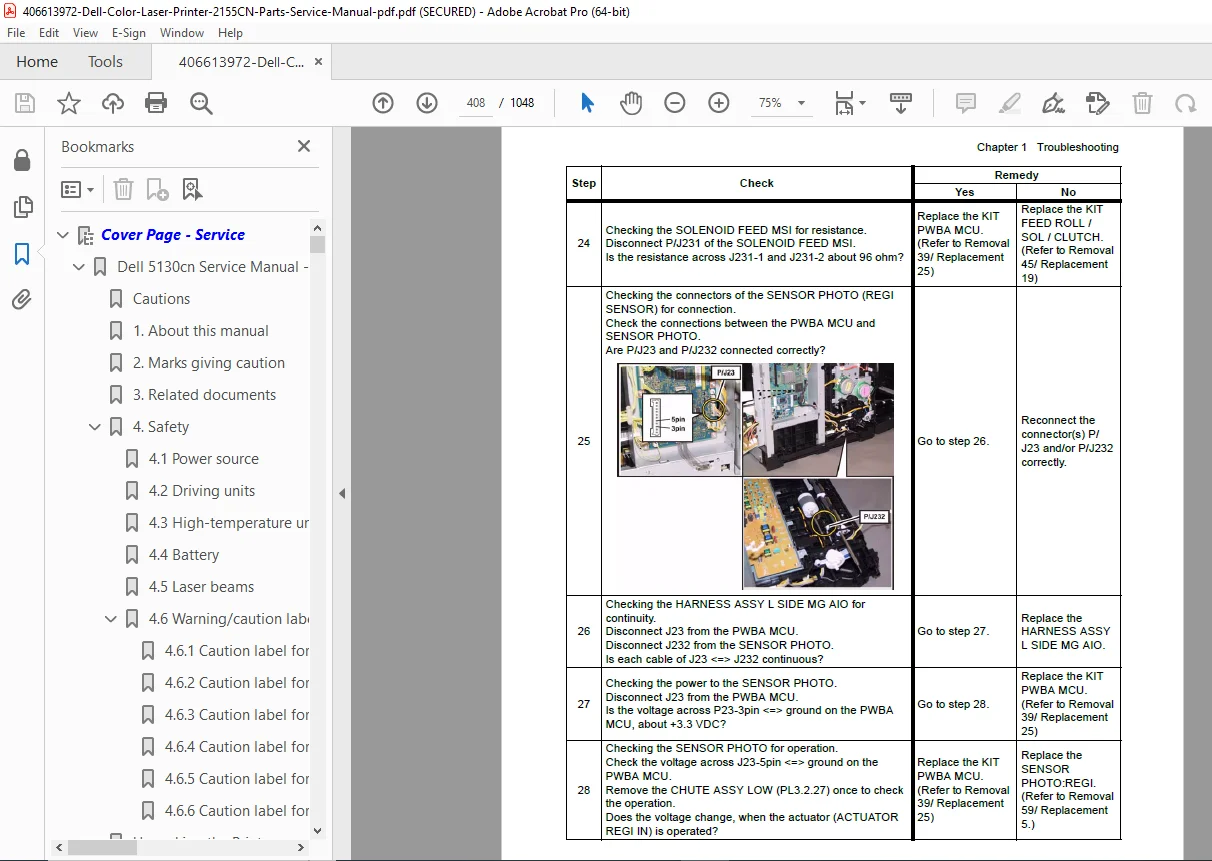The image size is (1212, 861).
Task: Jump to 4.2 Driving units
Action: [202, 491]
